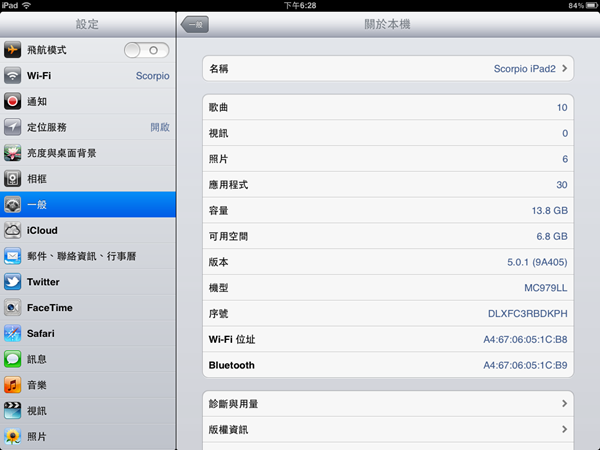Tap the Video clapperboard icon (視訊)
Viewport: 600px width, 450px height.
[x=12, y=411]
